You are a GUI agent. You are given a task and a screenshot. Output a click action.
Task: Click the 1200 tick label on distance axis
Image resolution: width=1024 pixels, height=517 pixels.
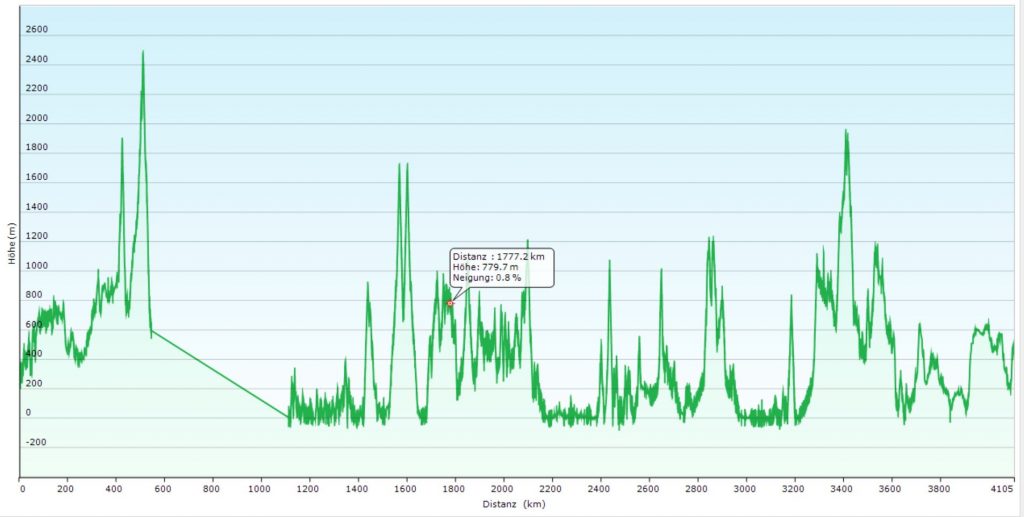coord(309,490)
